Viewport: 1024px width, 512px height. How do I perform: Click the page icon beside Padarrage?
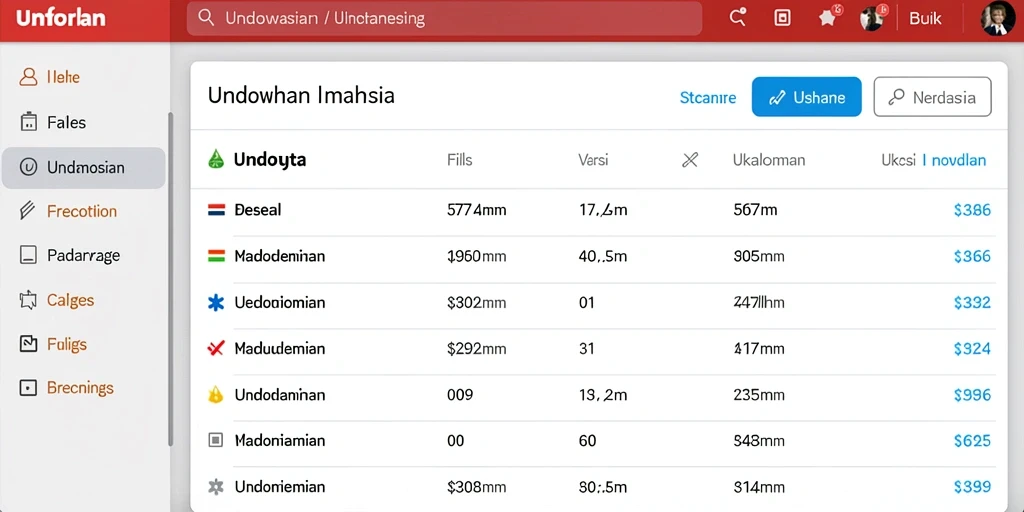[28, 255]
